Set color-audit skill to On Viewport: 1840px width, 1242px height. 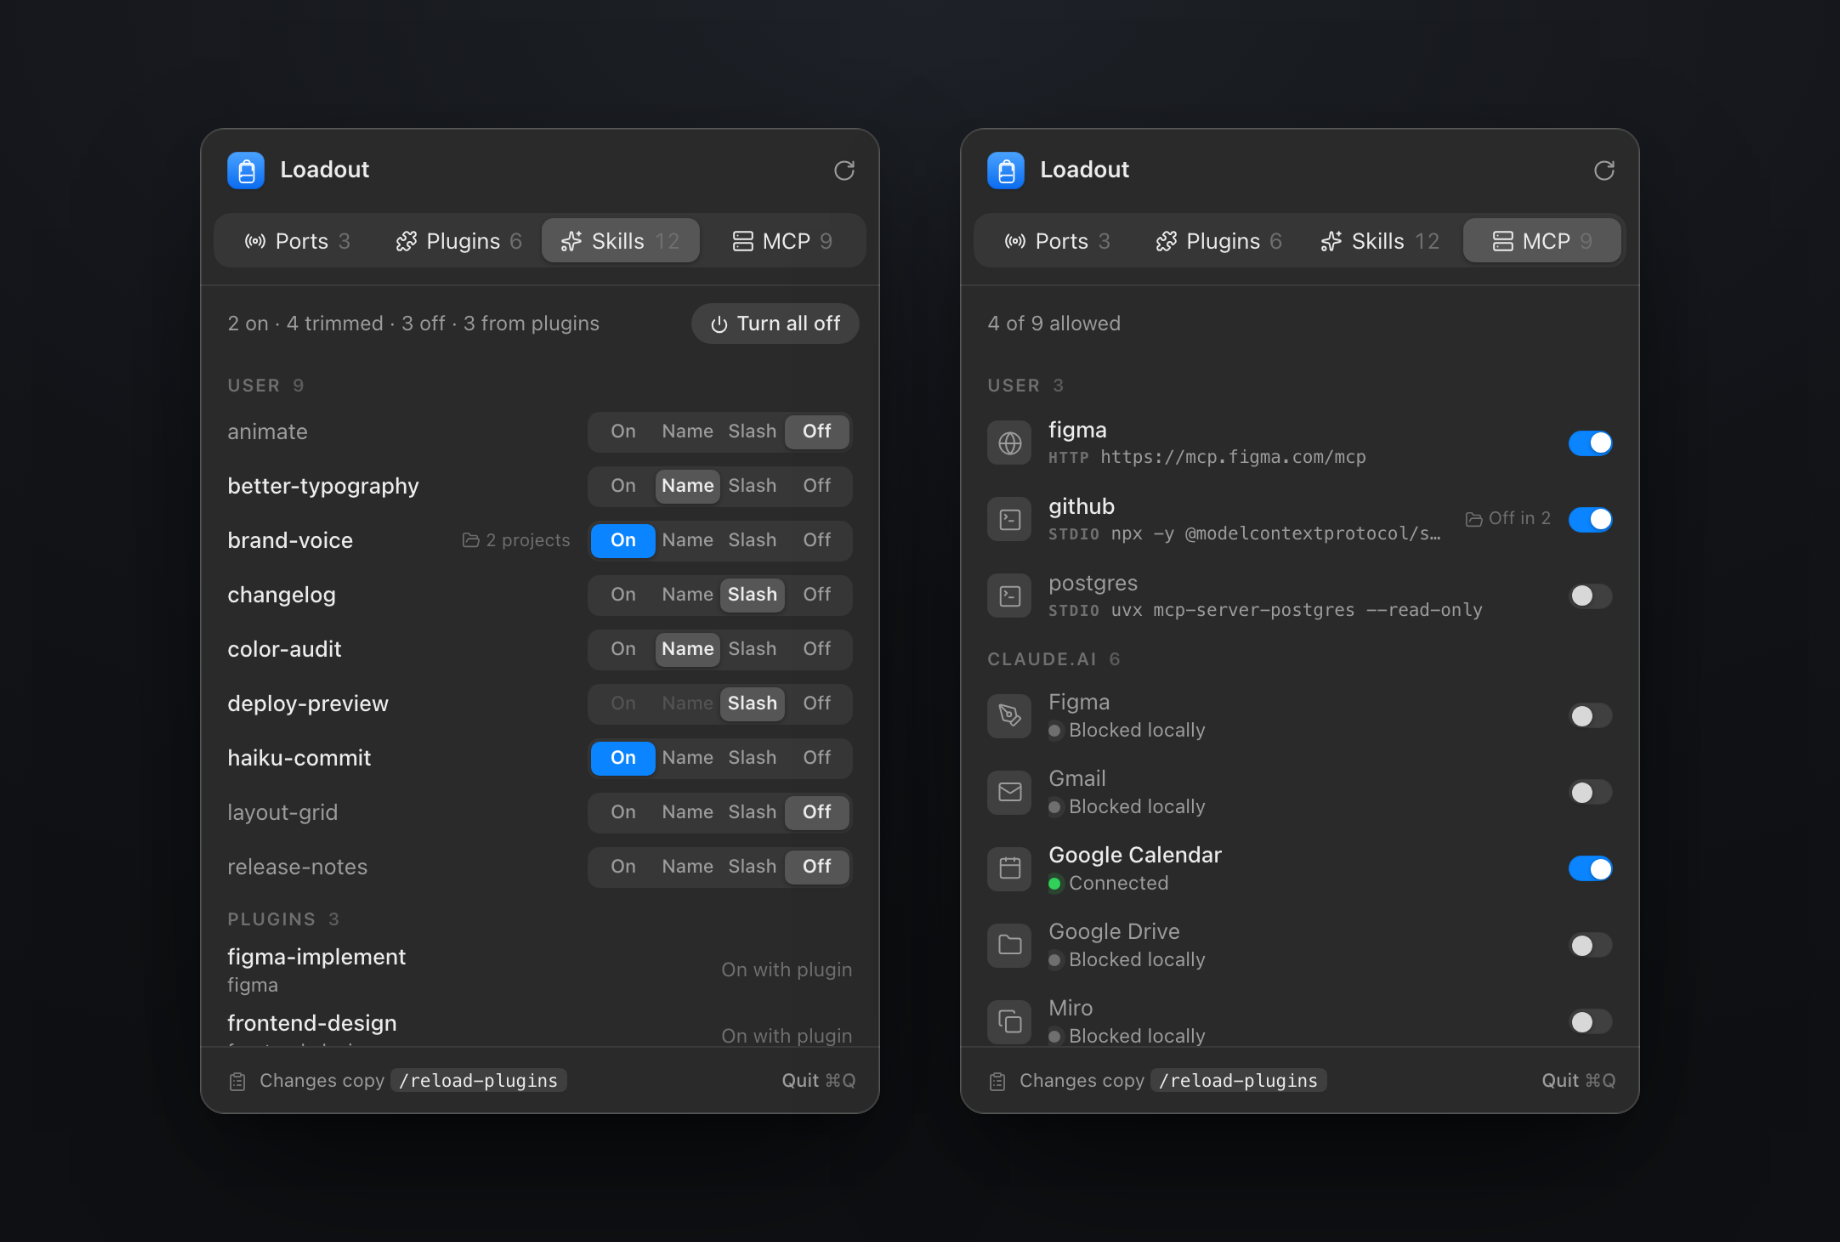[623, 649]
